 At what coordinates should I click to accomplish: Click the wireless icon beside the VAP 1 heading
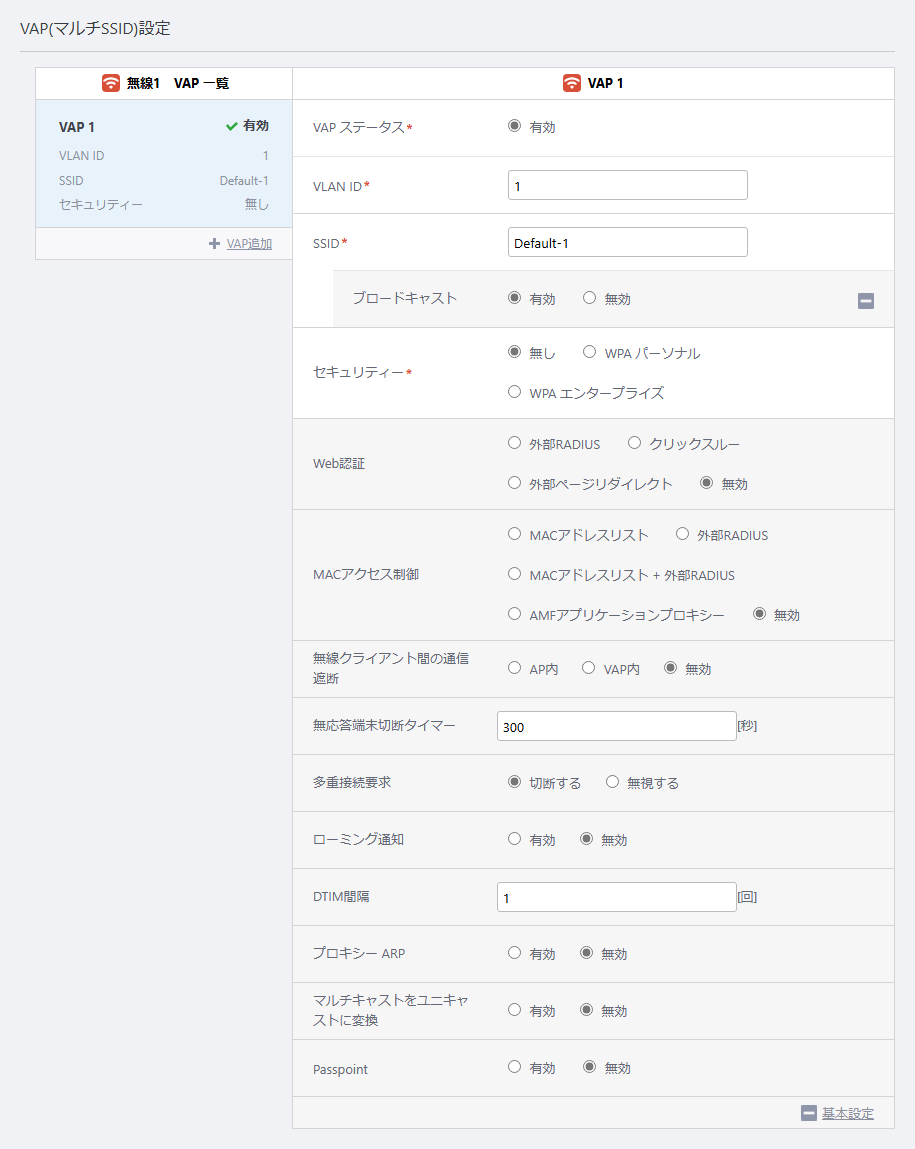tap(571, 83)
